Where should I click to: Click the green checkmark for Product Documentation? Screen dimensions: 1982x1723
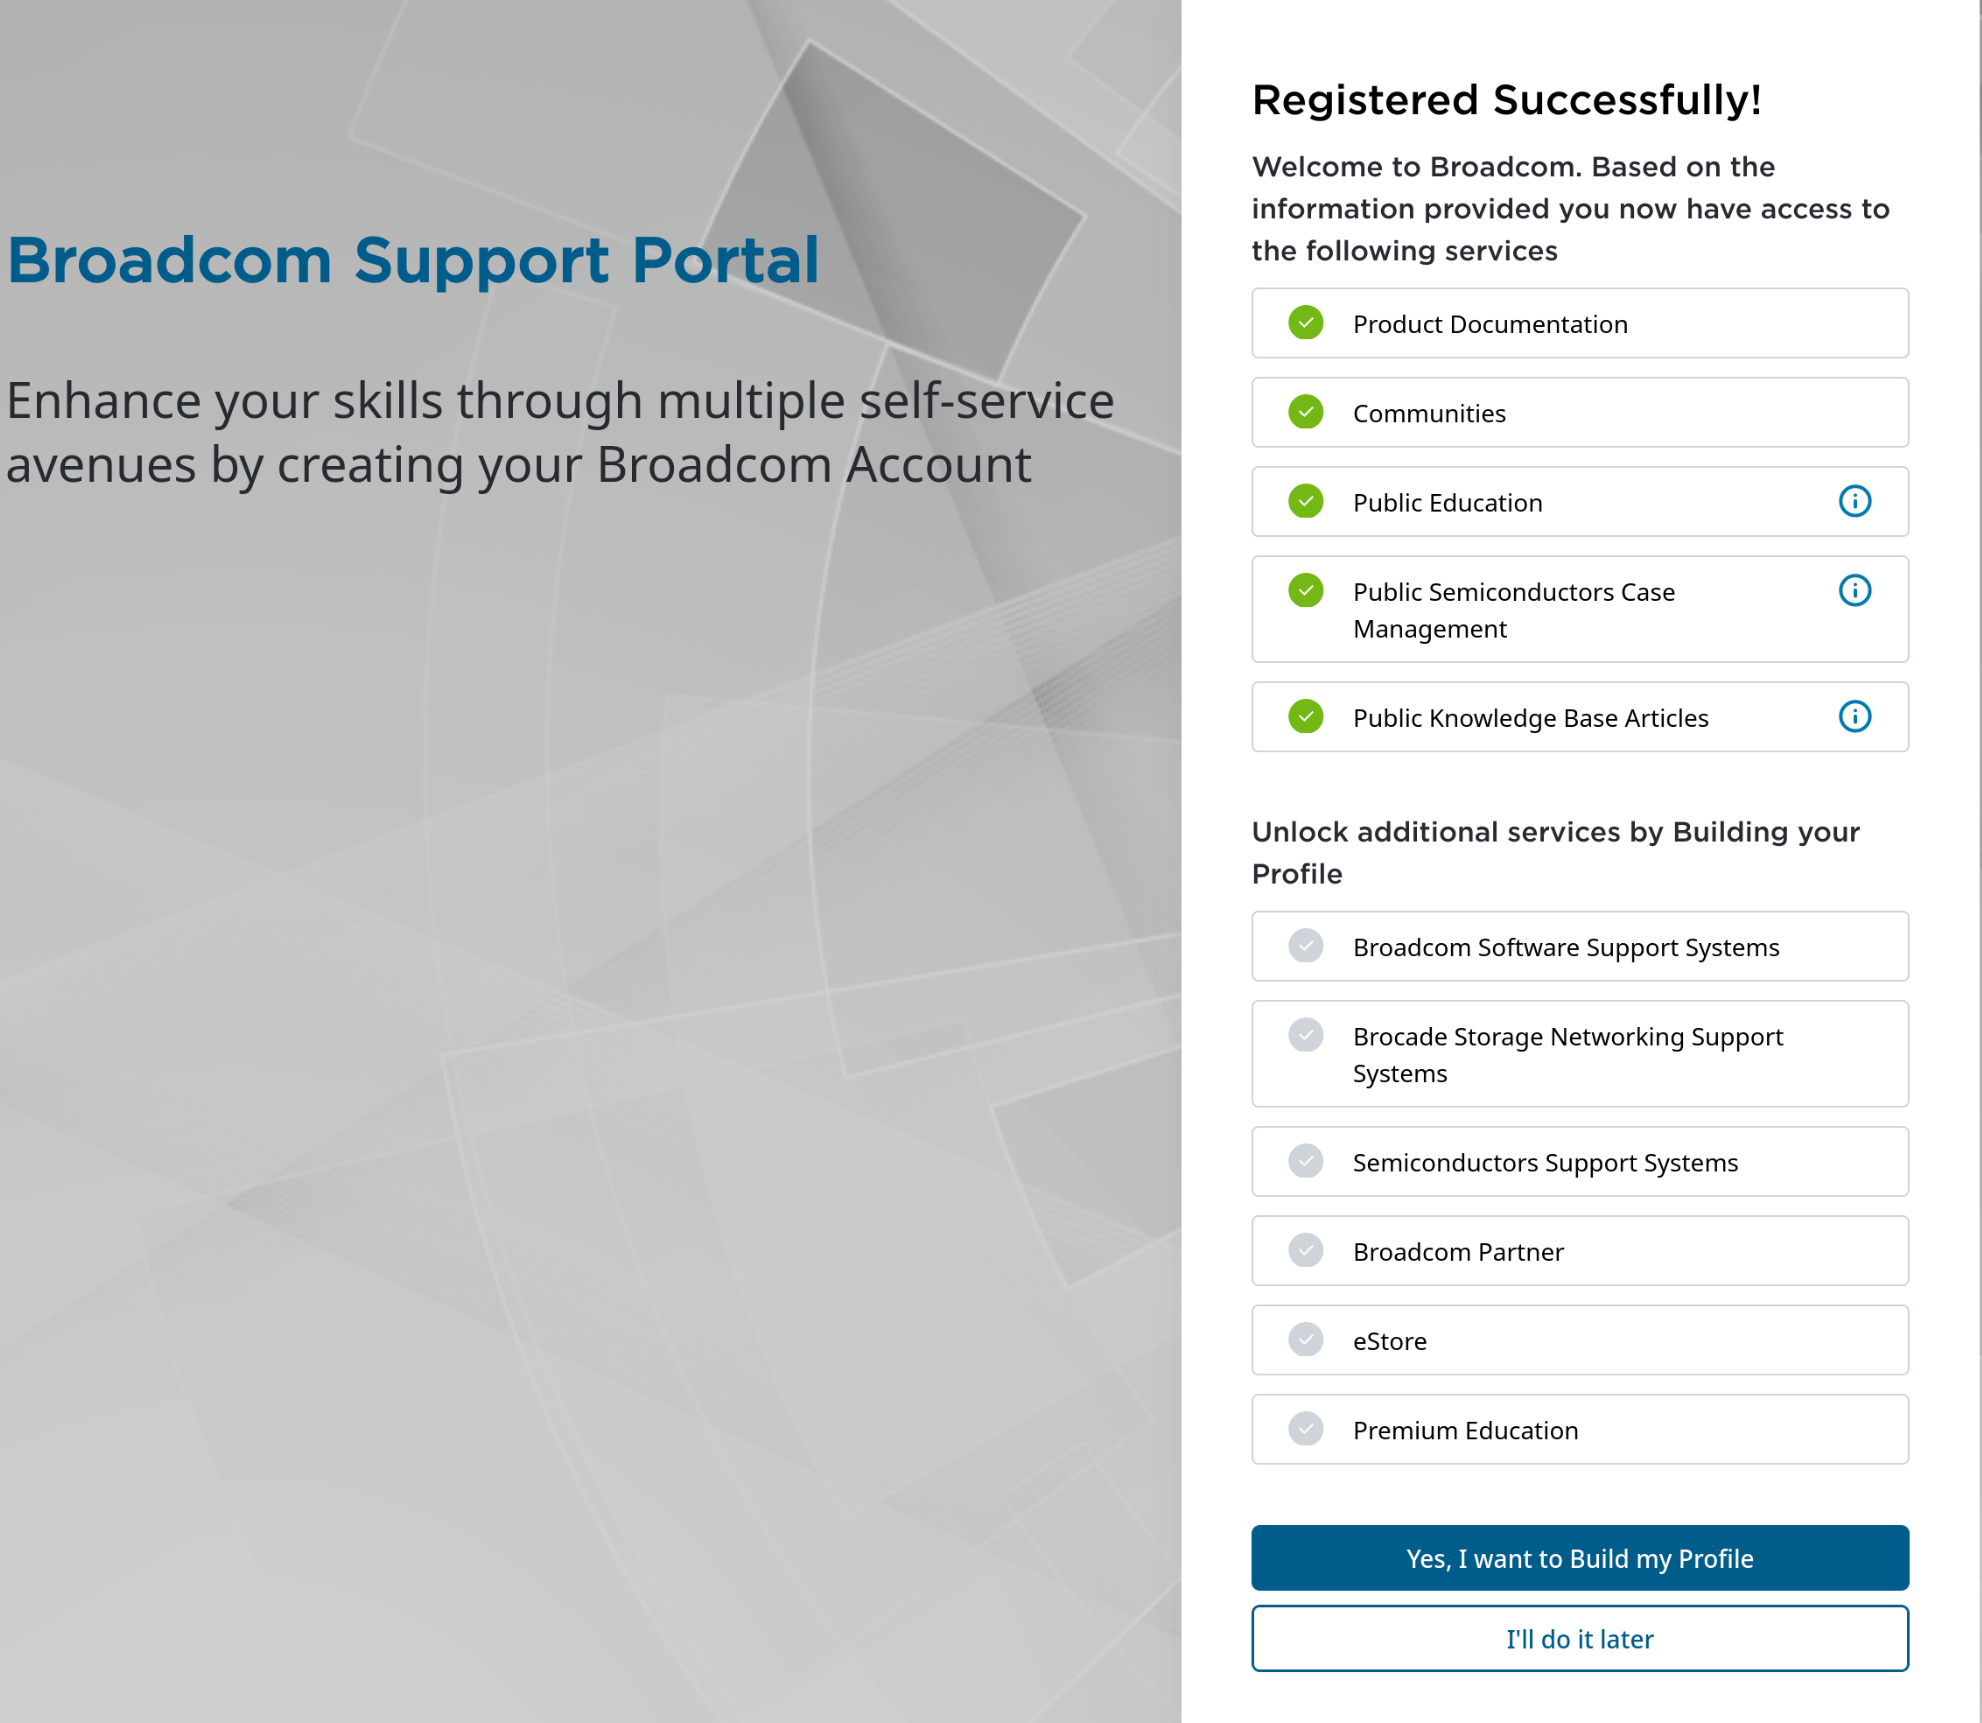[1305, 323]
